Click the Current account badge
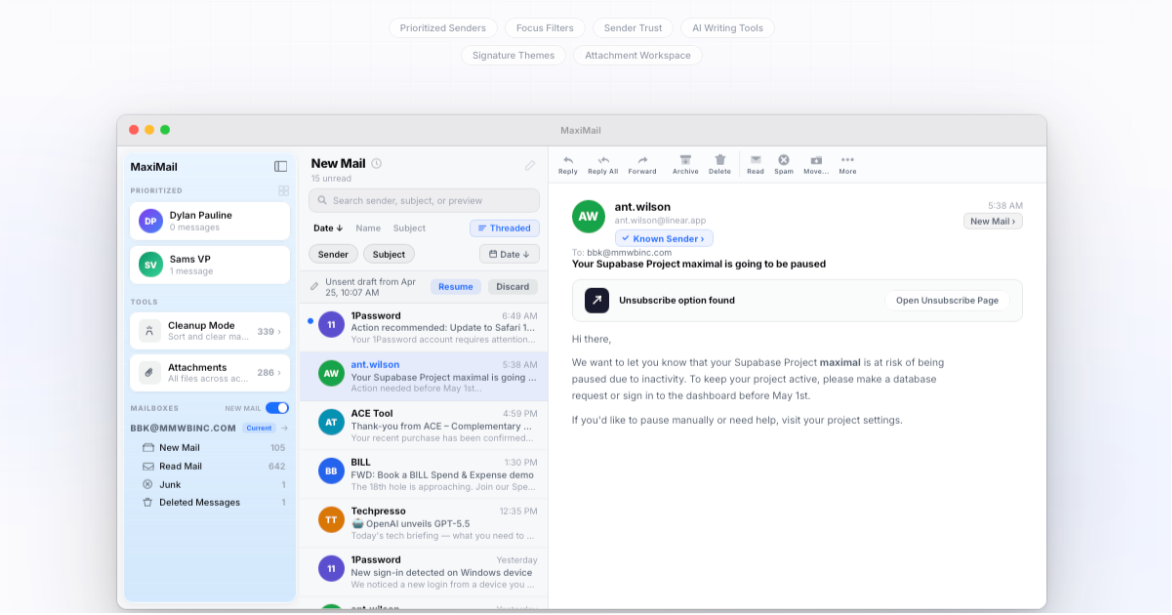 point(259,428)
